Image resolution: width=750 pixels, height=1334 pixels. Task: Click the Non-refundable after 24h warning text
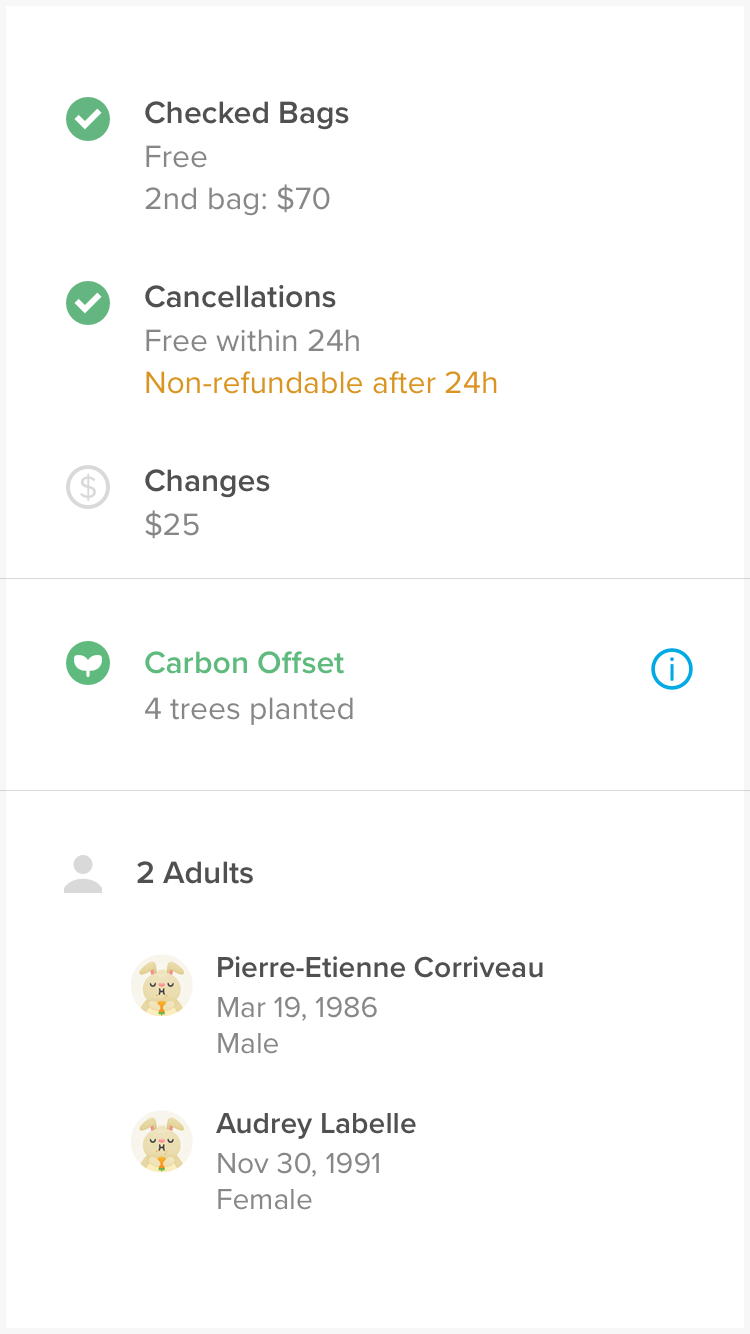coord(321,383)
